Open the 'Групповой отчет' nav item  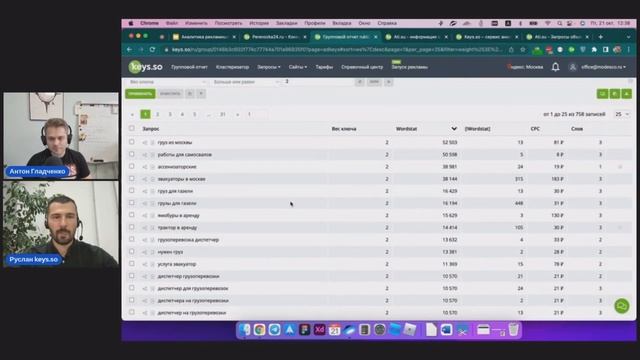point(189,67)
